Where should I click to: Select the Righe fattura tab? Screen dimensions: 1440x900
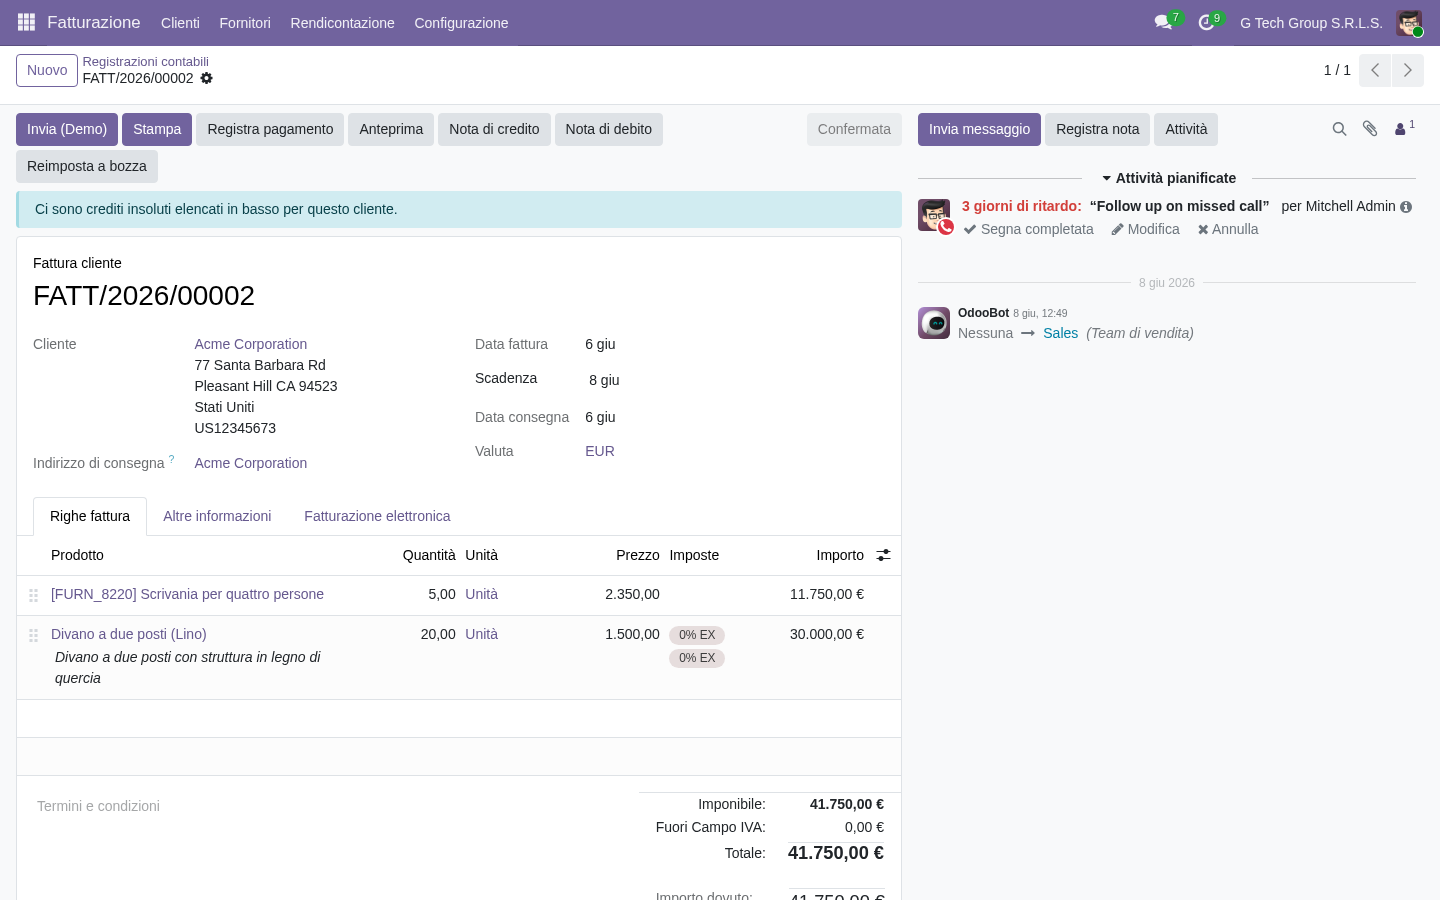click(x=90, y=516)
